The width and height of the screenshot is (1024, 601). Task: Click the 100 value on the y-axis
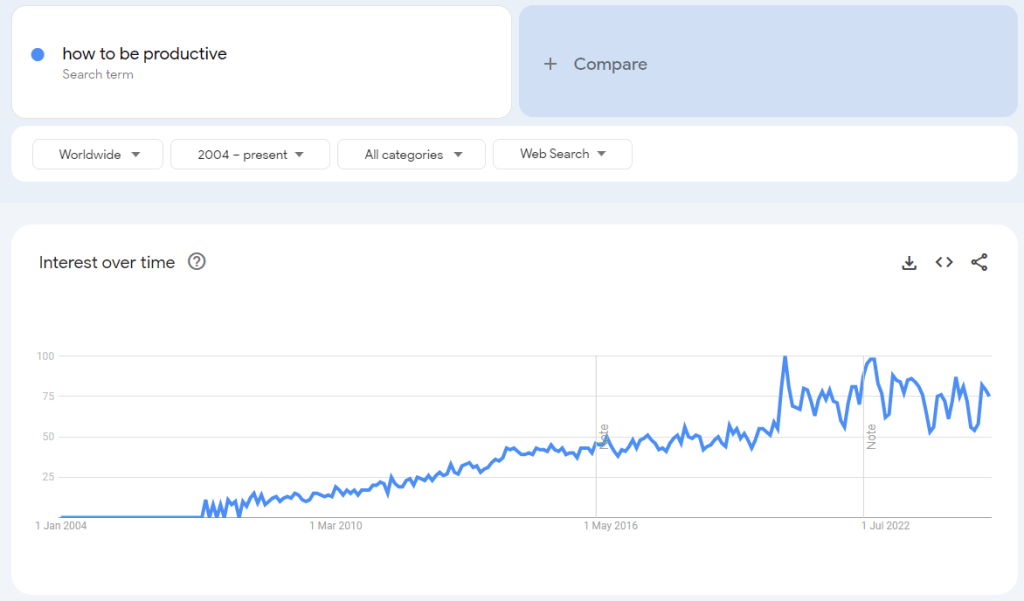[x=45, y=356]
